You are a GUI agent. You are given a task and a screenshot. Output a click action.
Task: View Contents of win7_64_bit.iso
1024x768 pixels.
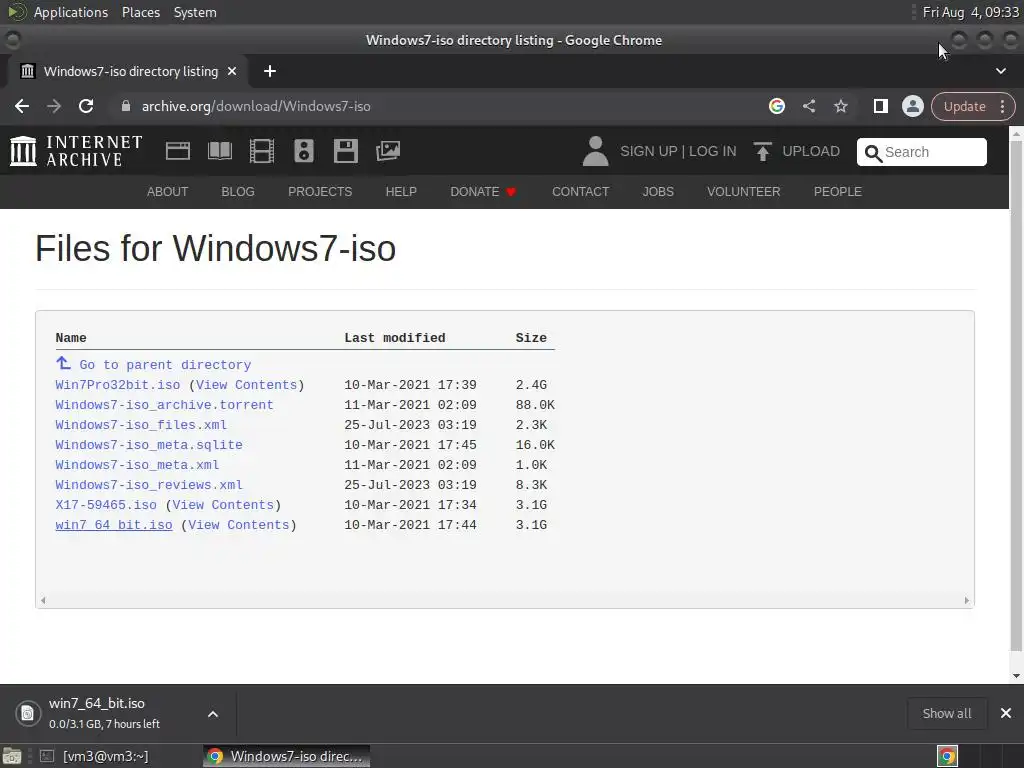click(x=239, y=525)
